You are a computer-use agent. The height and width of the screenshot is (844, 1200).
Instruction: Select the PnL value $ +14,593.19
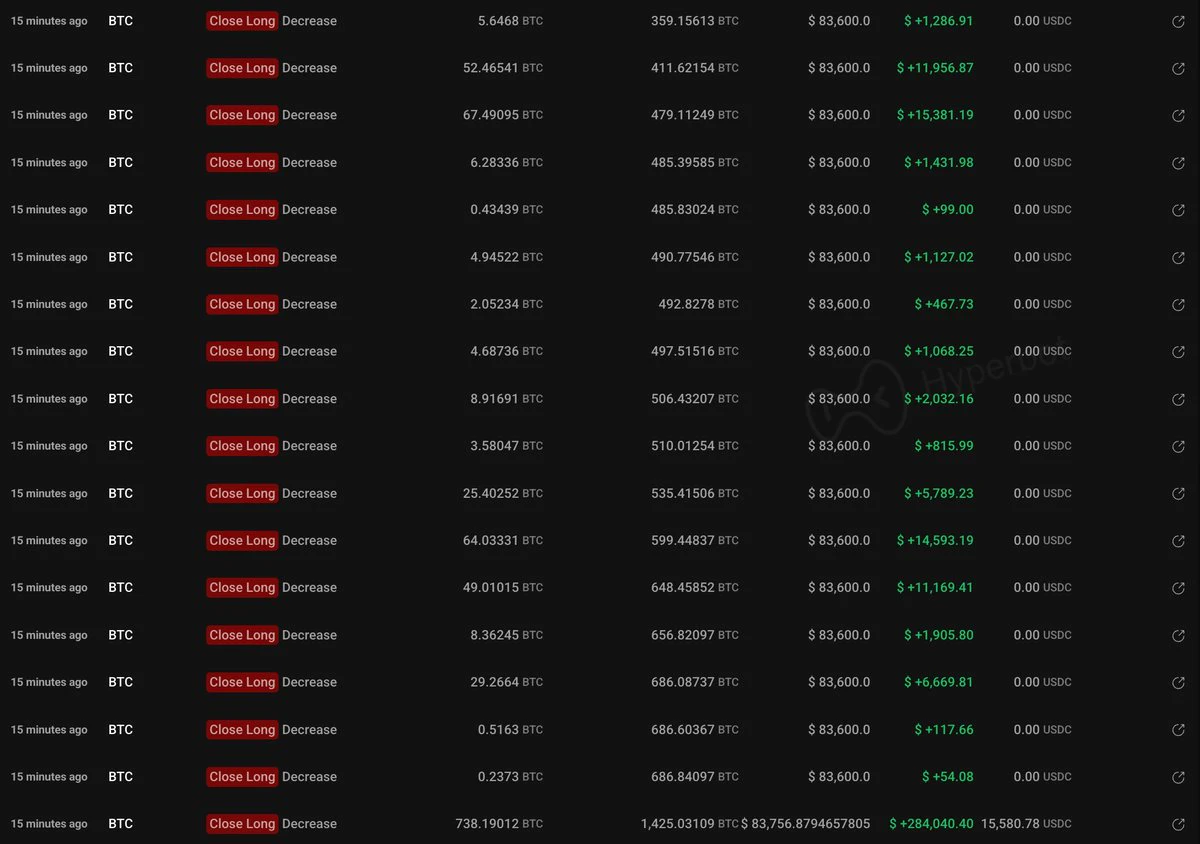pyautogui.click(x=935, y=541)
